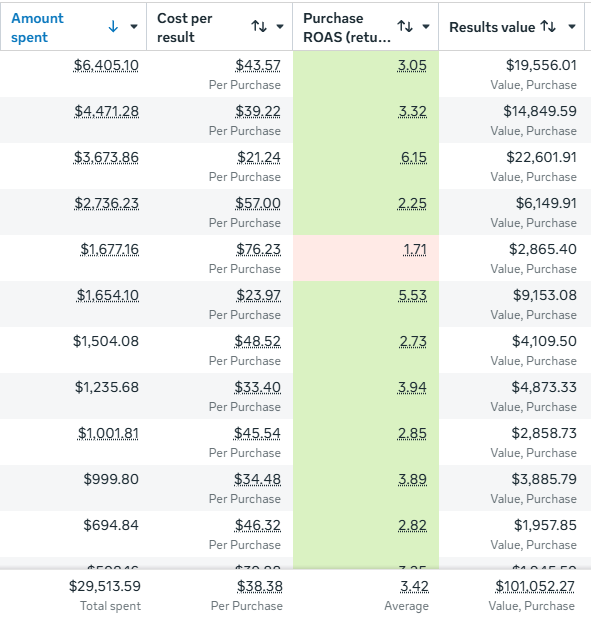The width and height of the screenshot is (591, 626).
Task: Click ROAS value 2.73
Action: 413,341
